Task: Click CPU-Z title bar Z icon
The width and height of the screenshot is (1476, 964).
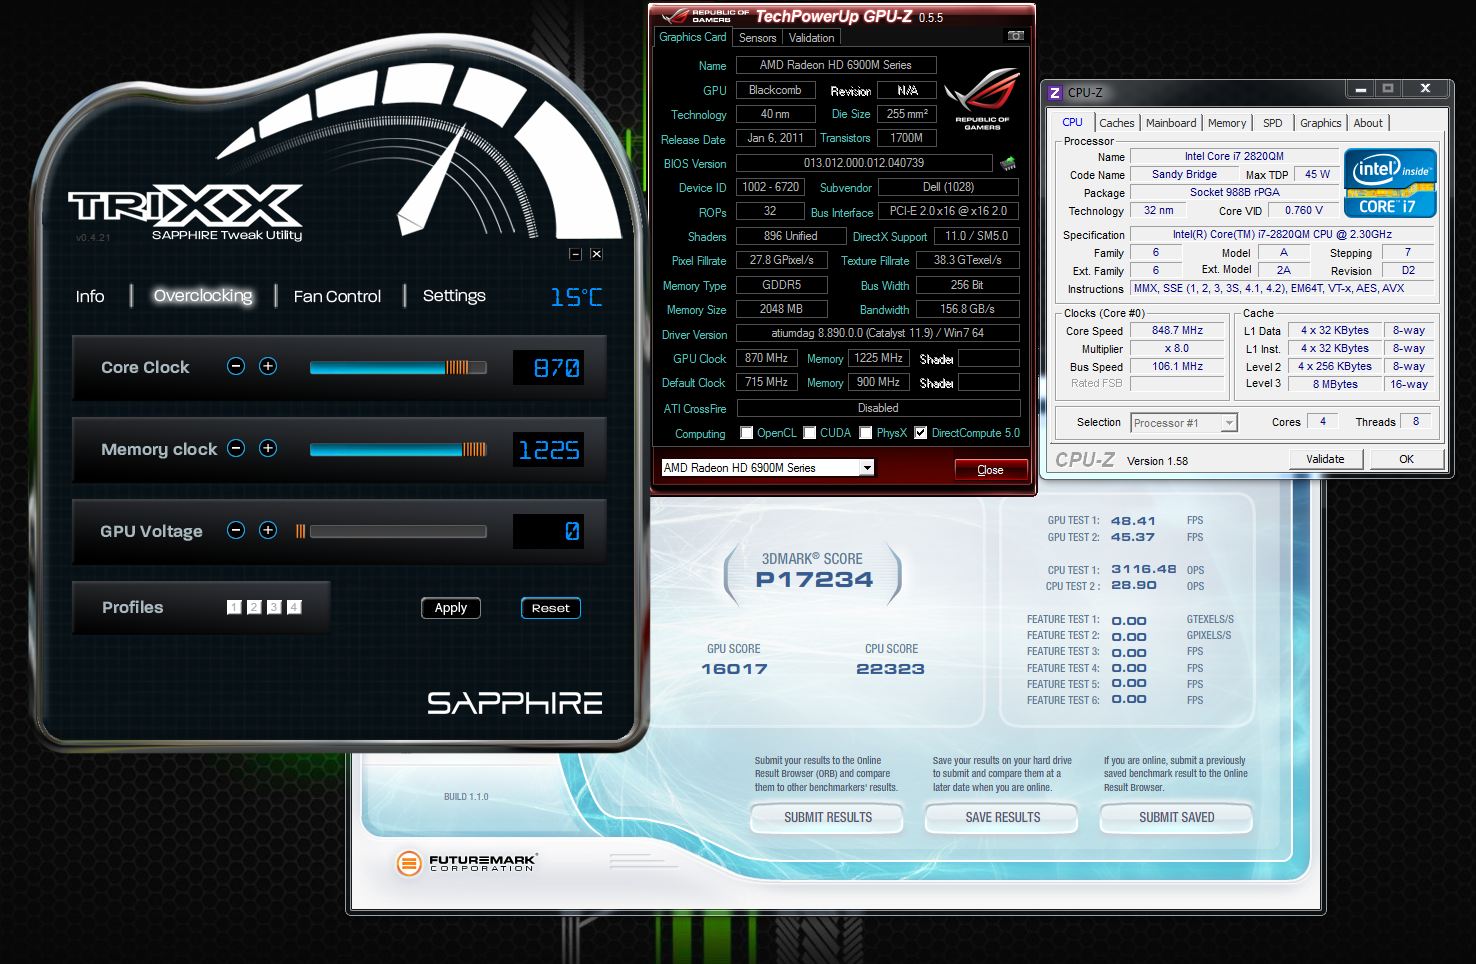Action: point(1054,92)
